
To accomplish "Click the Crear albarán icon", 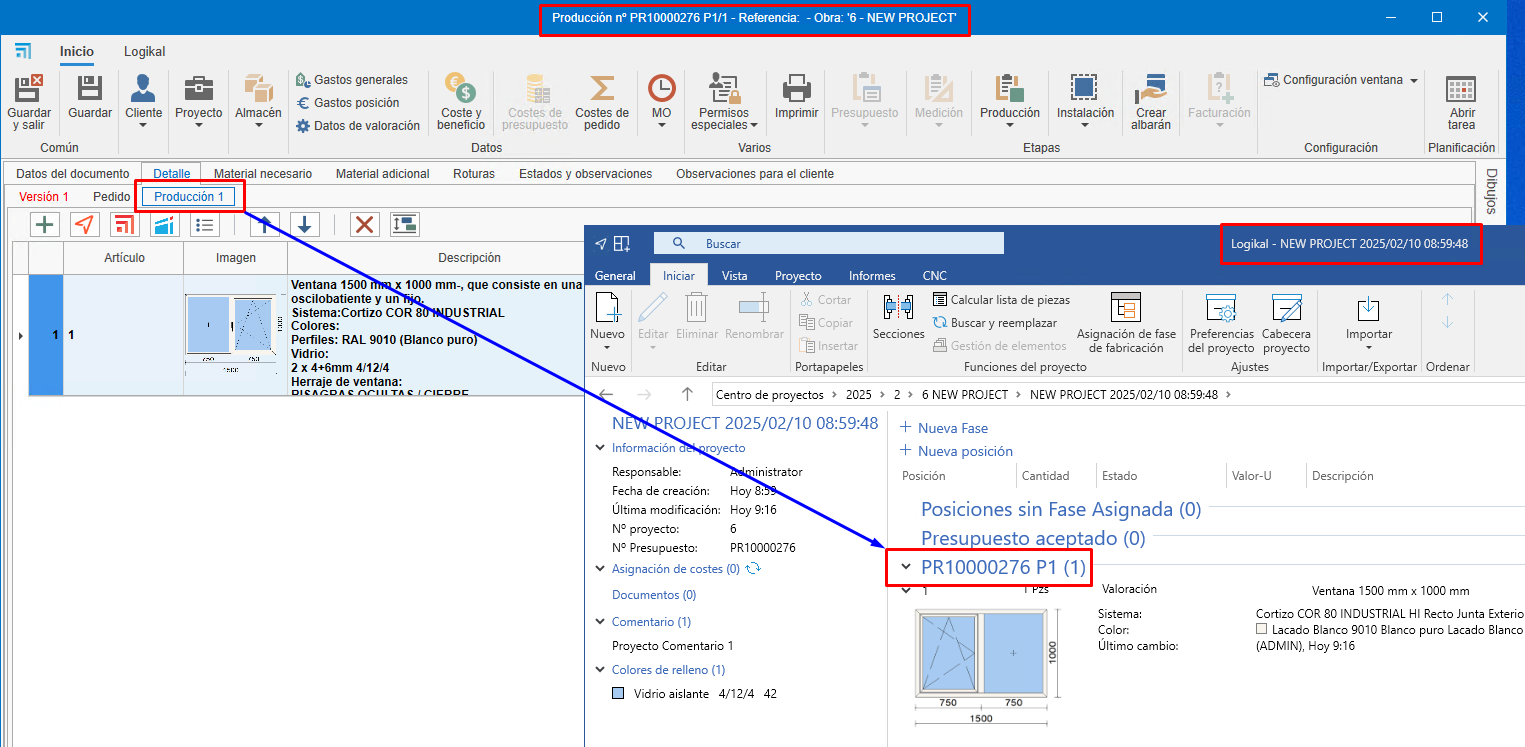I will click(x=1151, y=88).
